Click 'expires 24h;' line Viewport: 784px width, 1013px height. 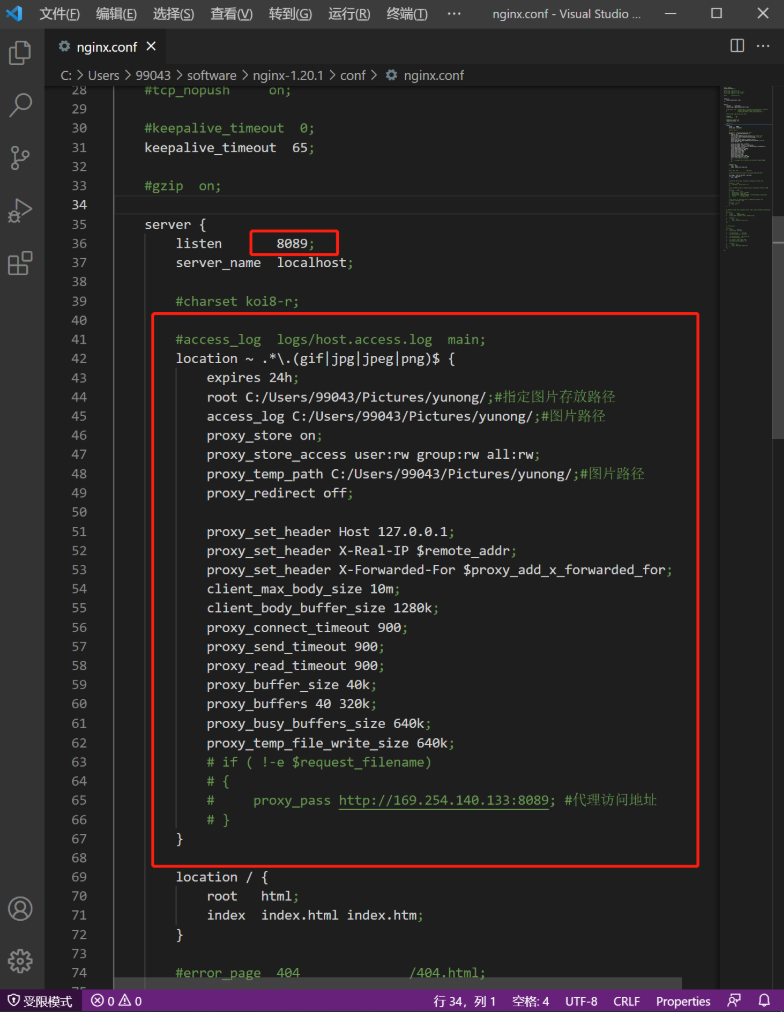[253, 378]
